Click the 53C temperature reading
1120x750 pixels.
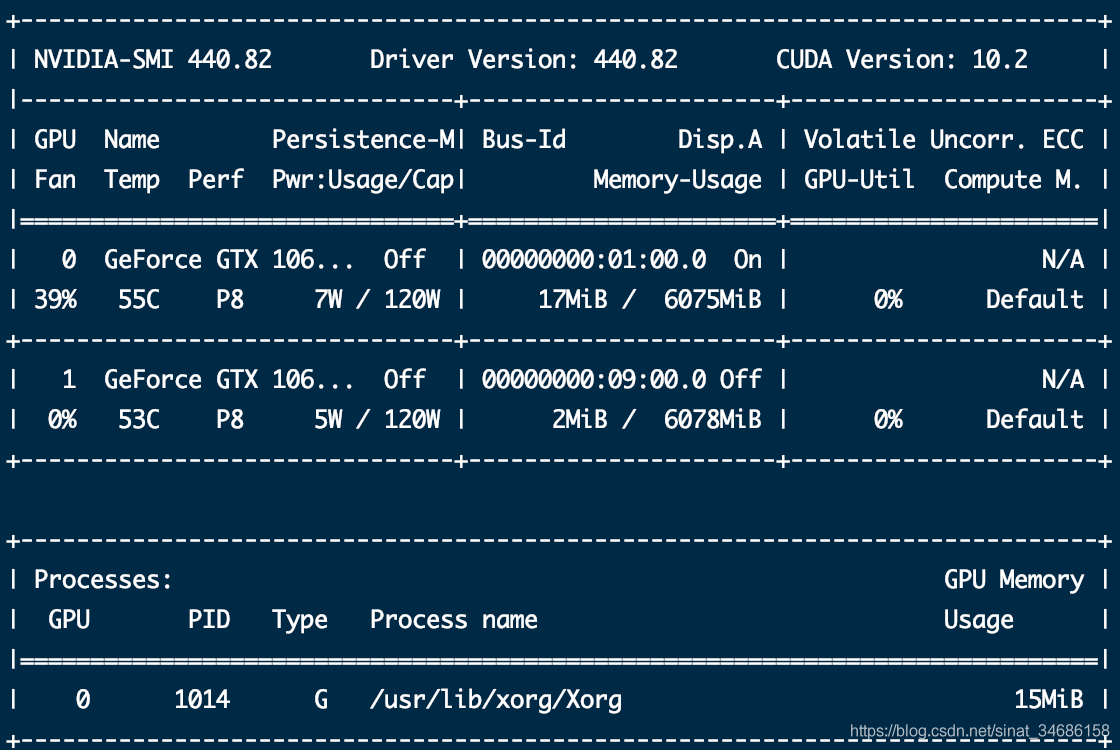[x=138, y=420]
